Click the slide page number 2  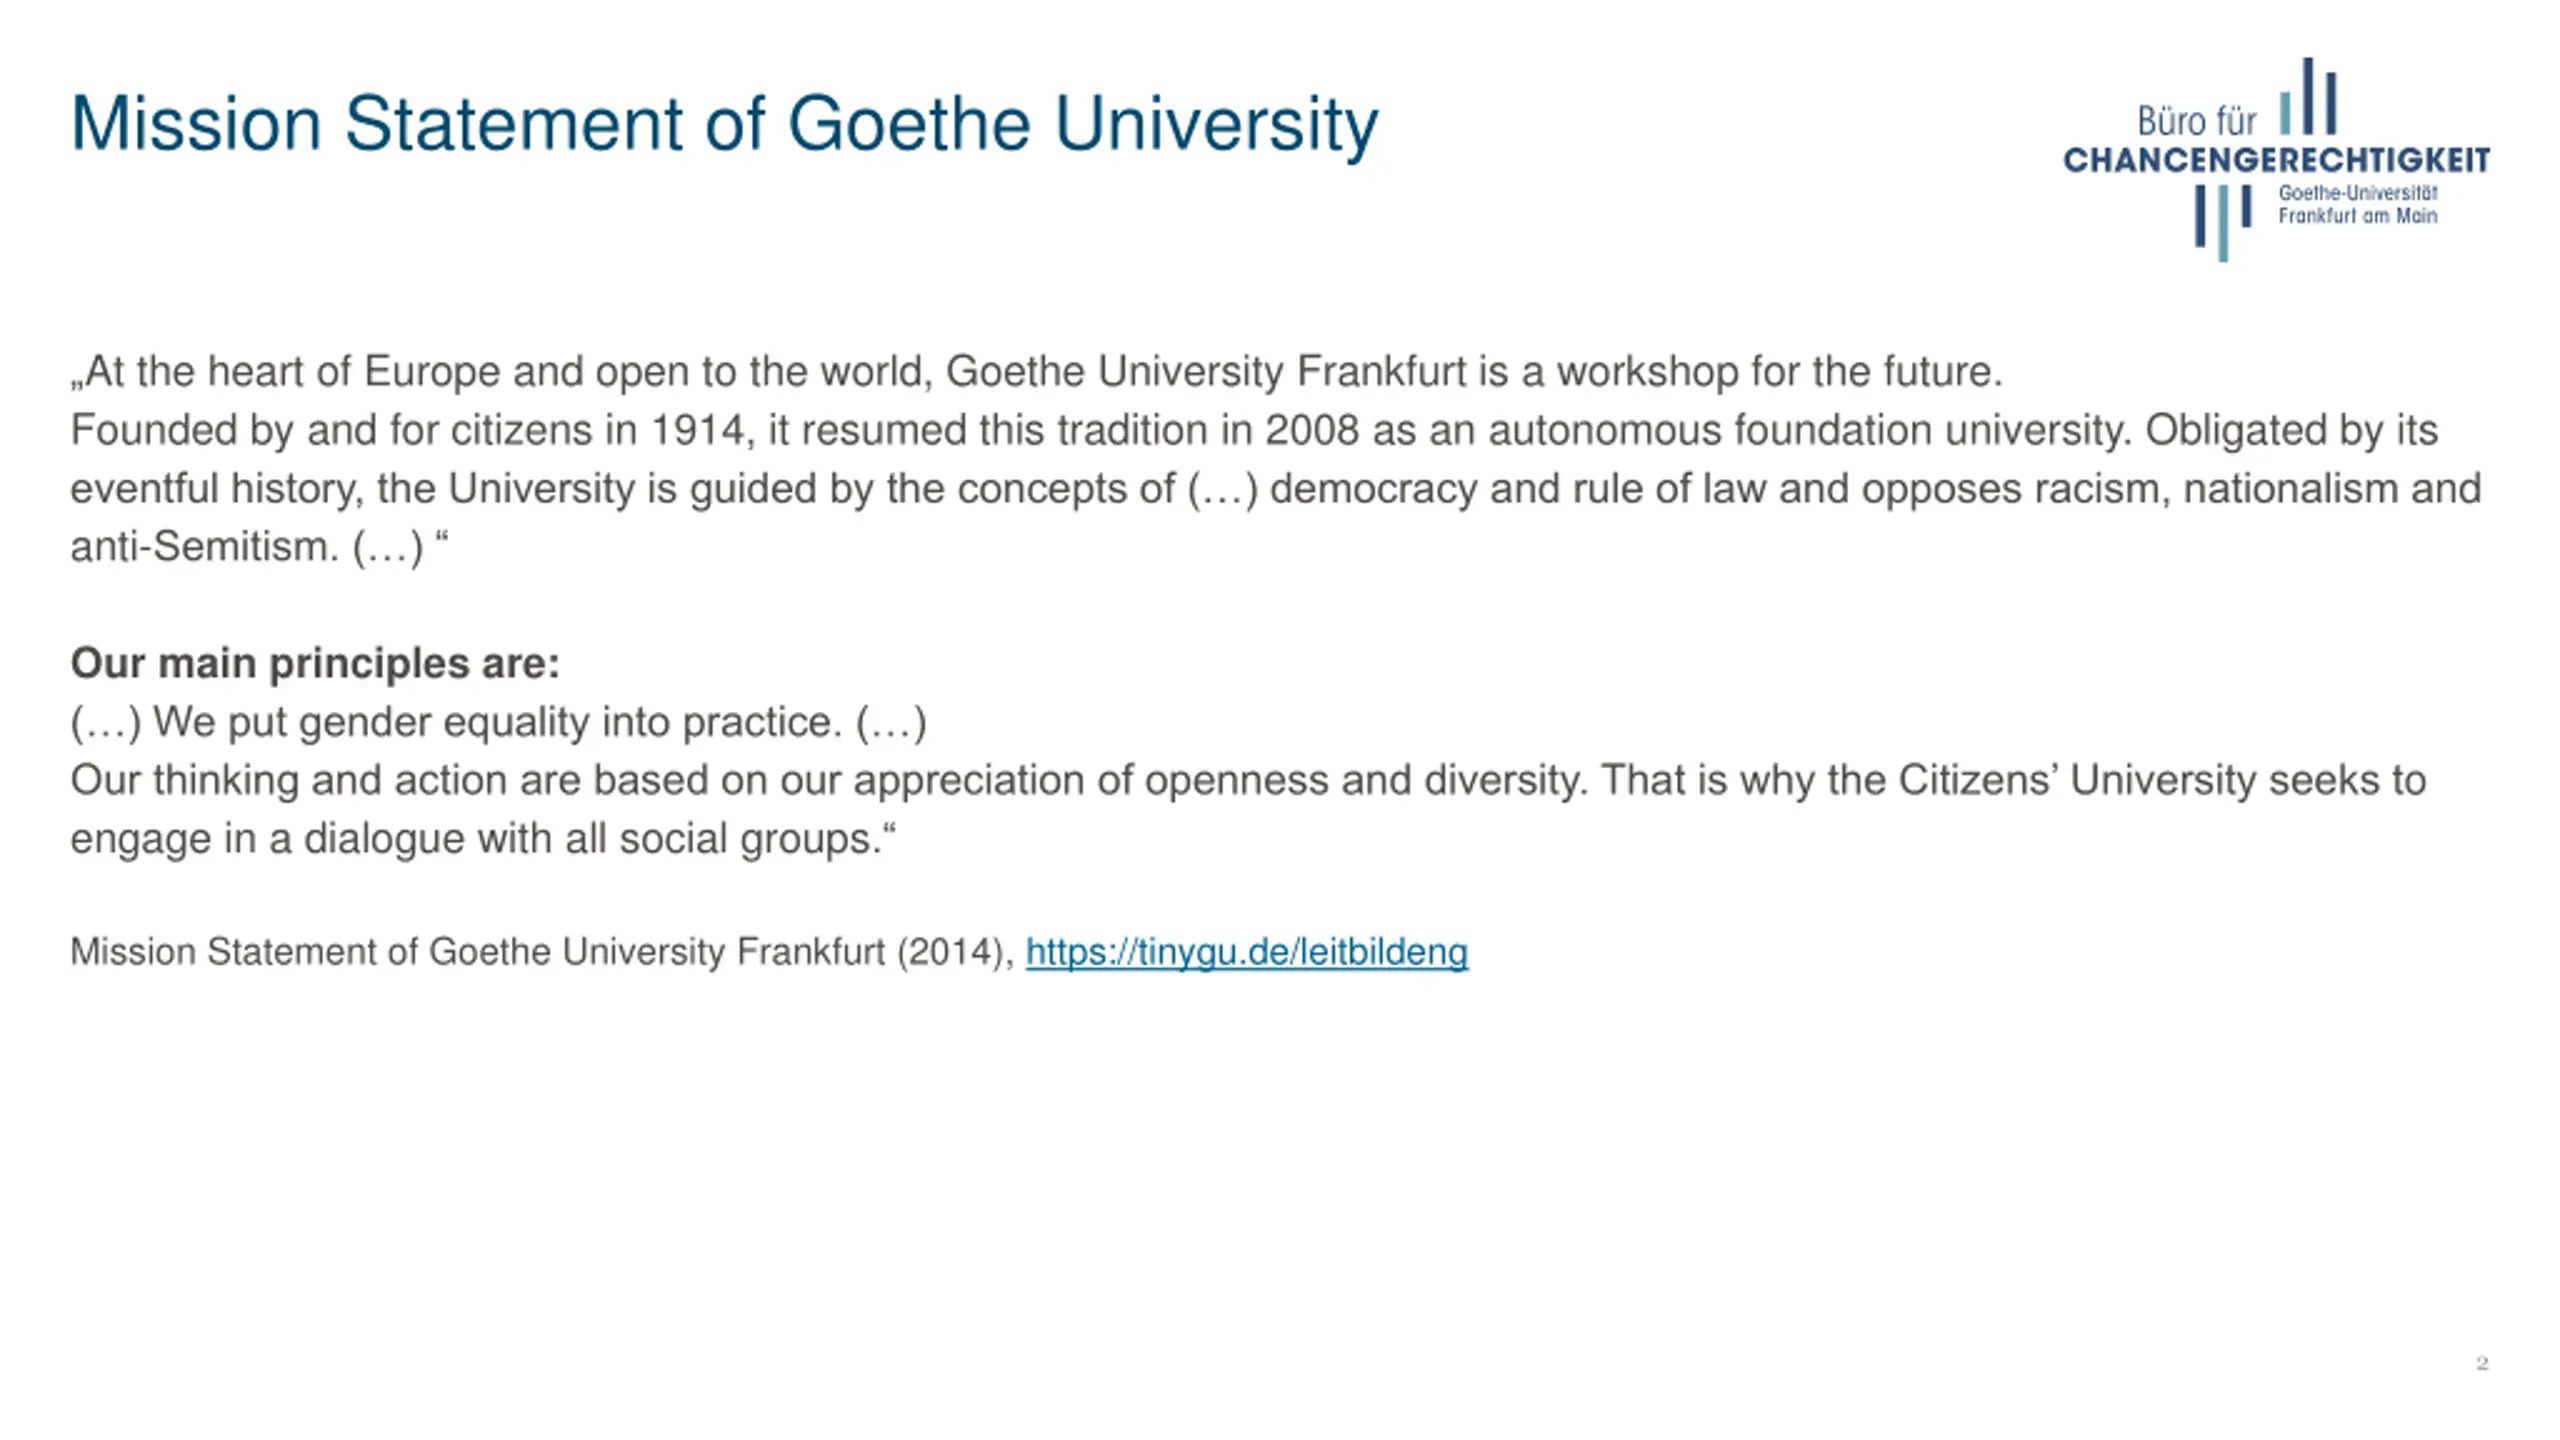(2481, 1363)
